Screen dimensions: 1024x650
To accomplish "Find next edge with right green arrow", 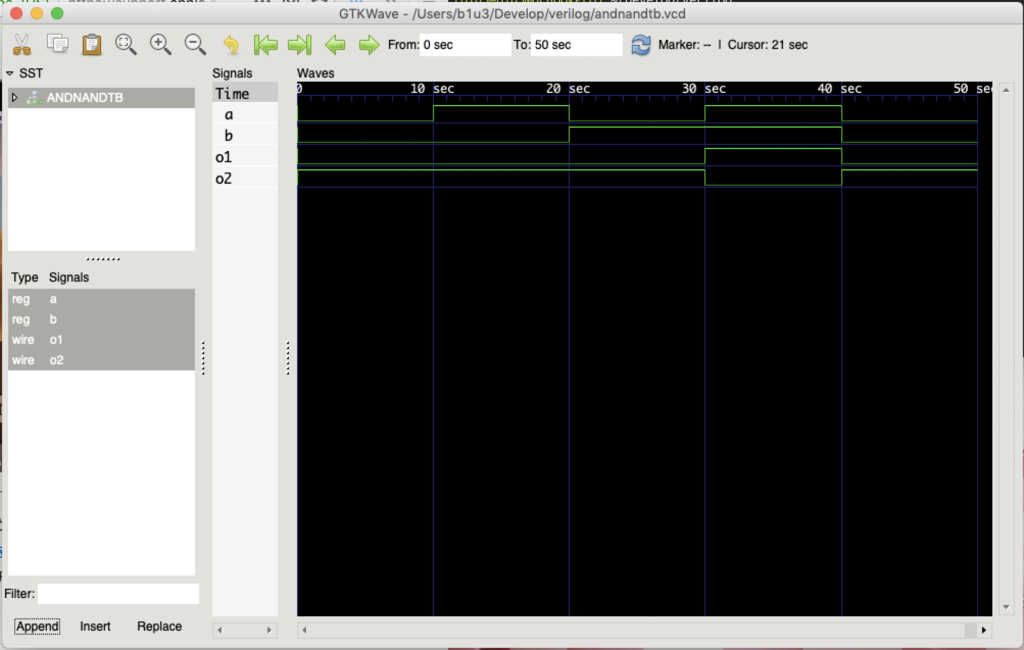I will (x=369, y=44).
